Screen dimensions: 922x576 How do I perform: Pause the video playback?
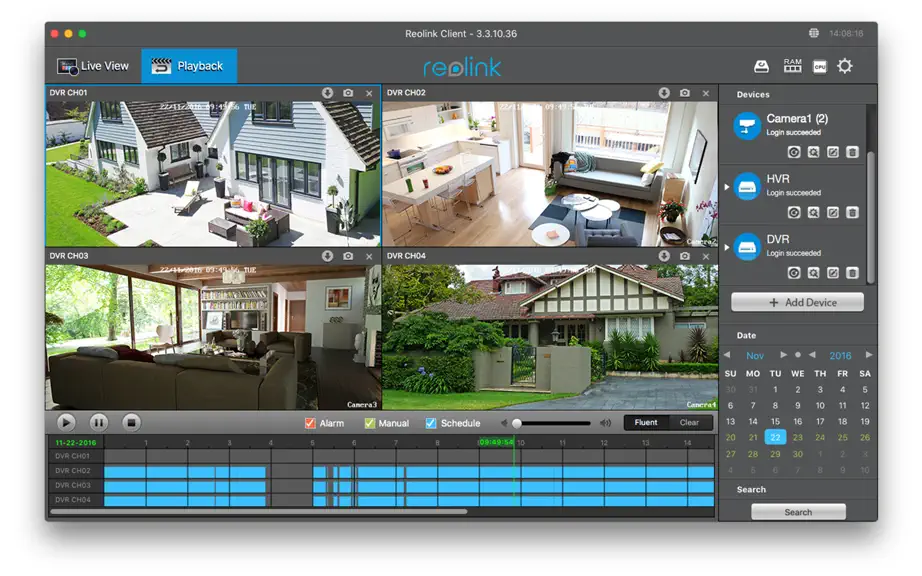(x=99, y=422)
